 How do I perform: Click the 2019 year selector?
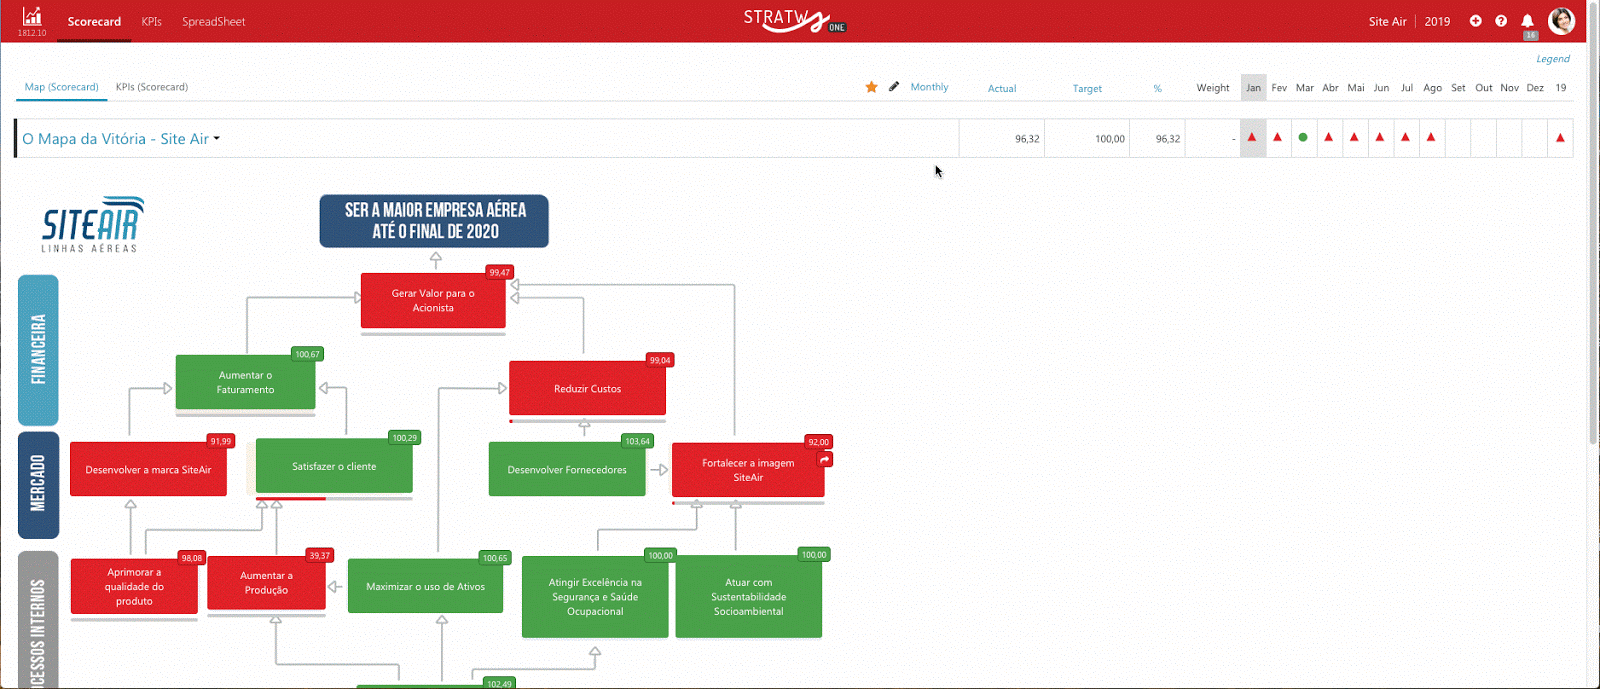(1437, 21)
